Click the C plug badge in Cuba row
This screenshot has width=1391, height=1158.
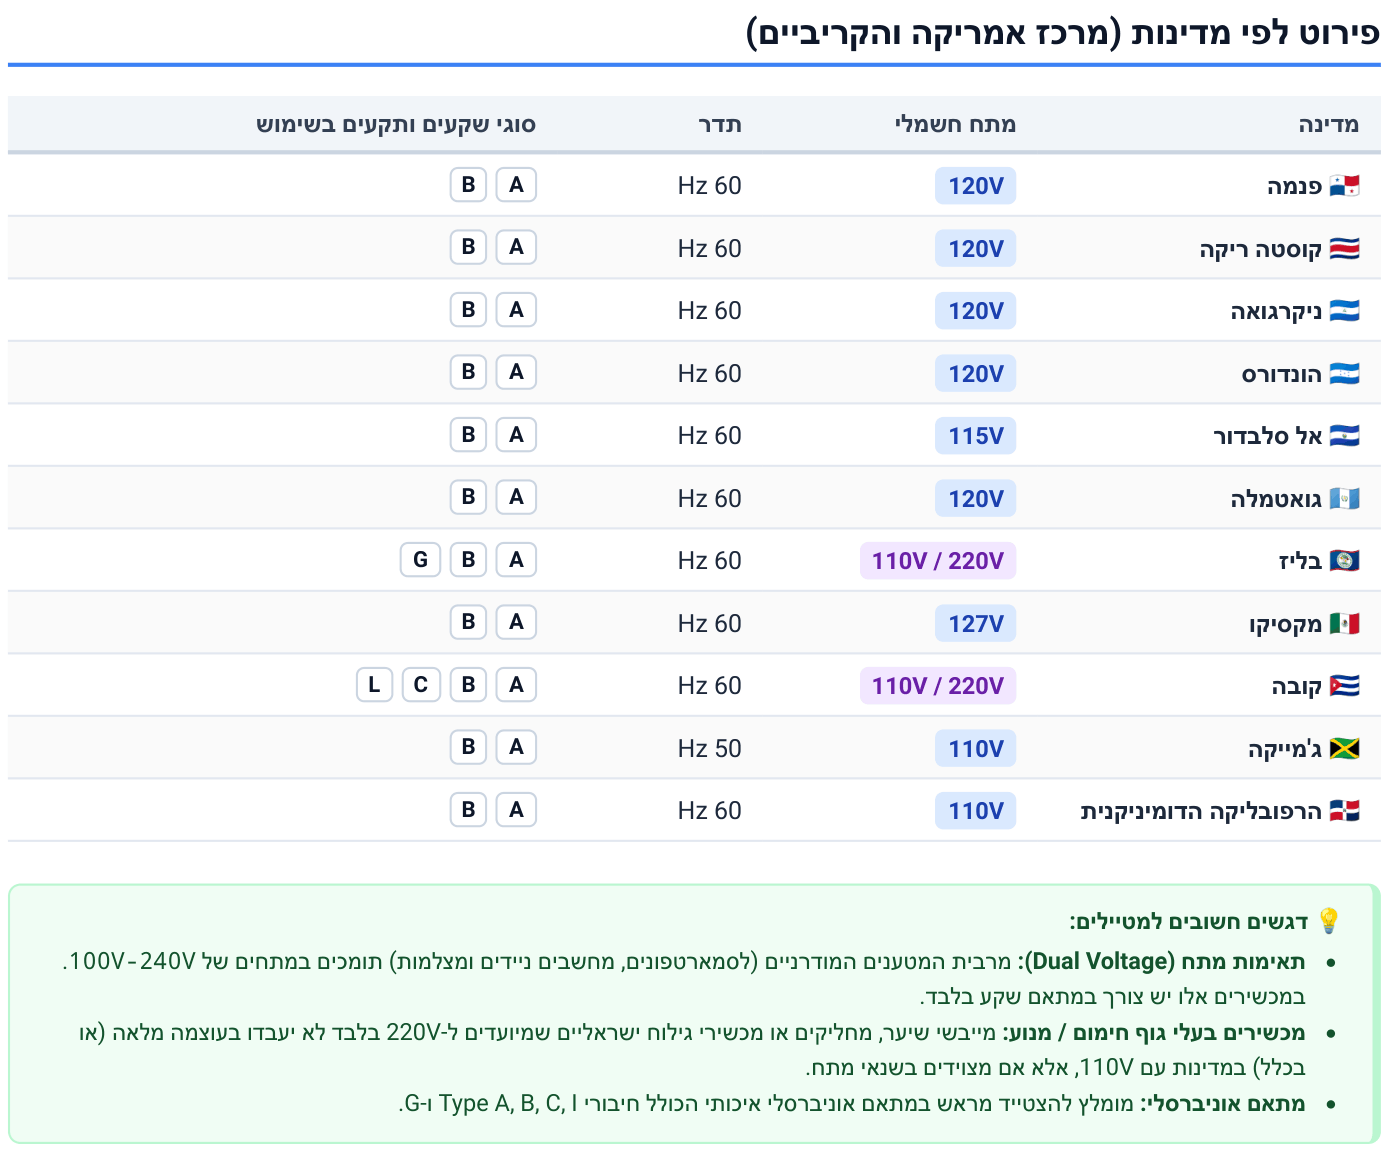[x=421, y=685]
